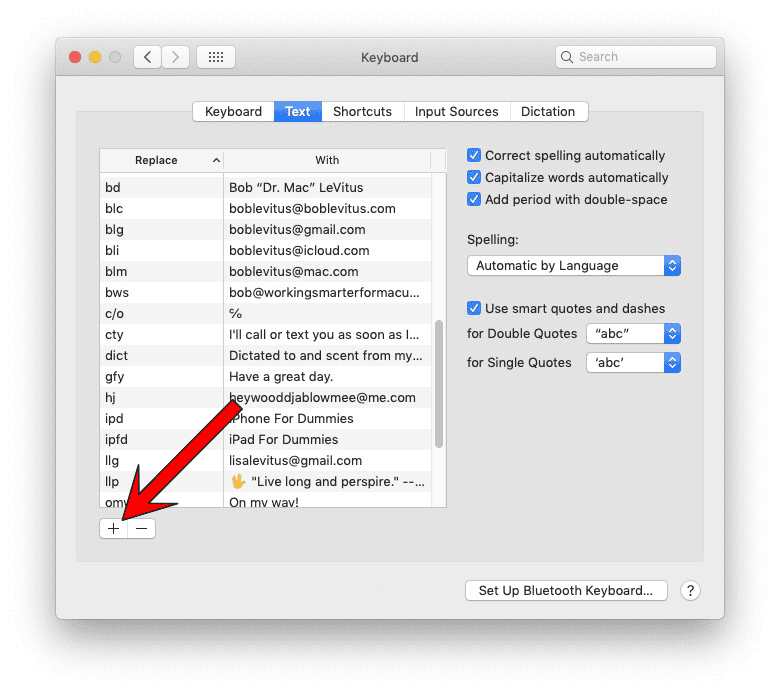The image size is (780, 693).
Task: Click Set Up Bluetooth Keyboard button
Action: pyautogui.click(x=565, y=591)
